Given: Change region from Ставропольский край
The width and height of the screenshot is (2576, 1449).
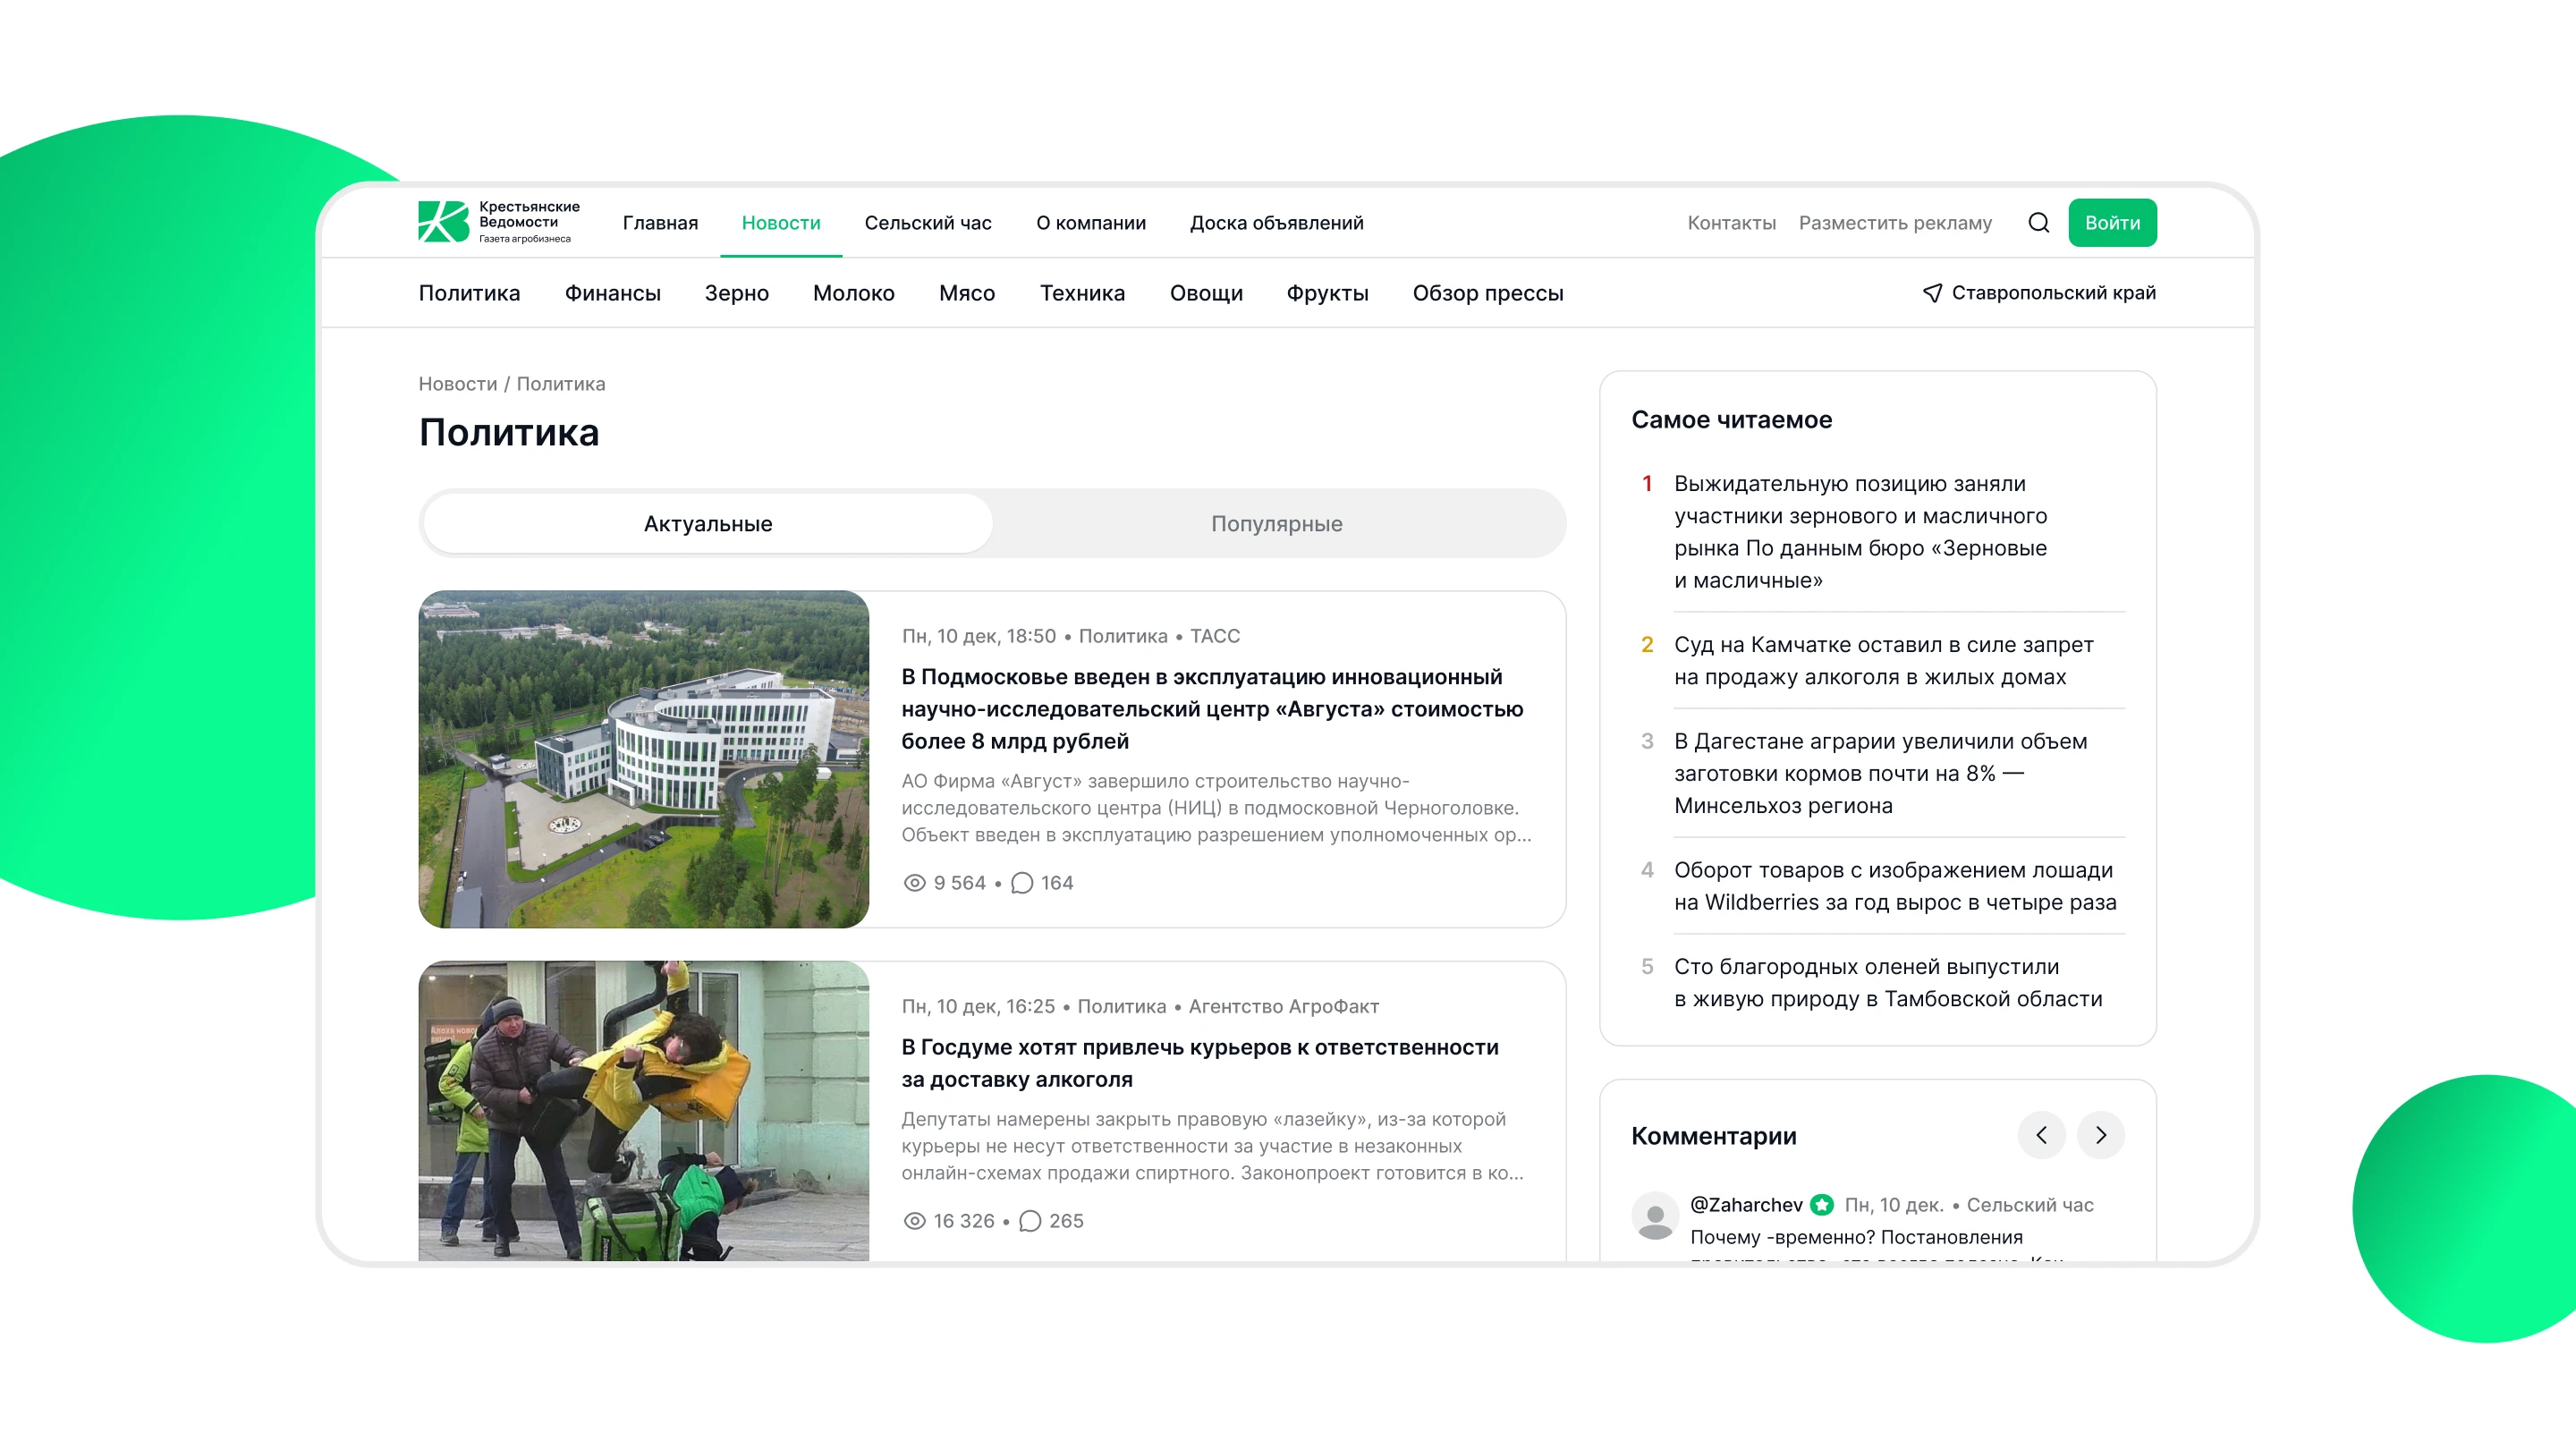Looking at the screenshot, I should point(2054,293).
